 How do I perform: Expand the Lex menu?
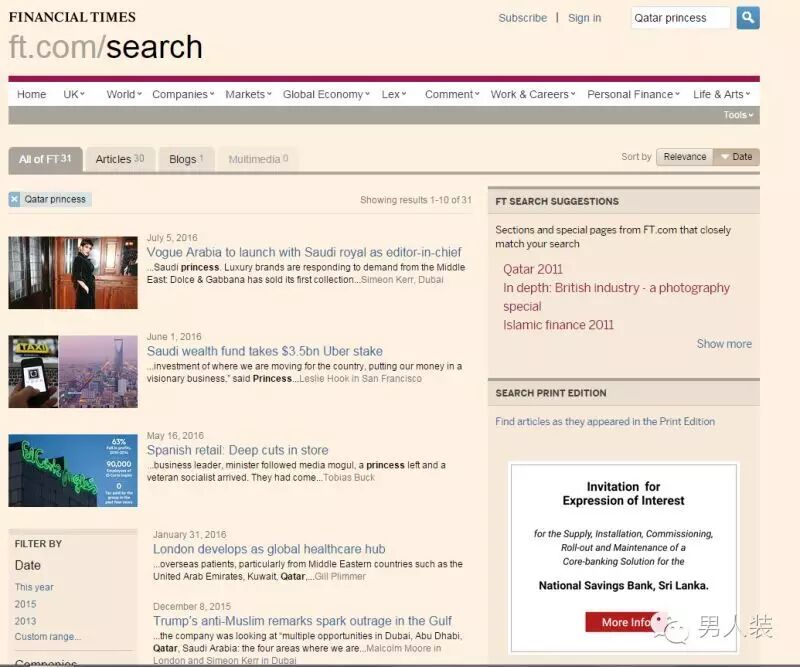point(394,94)
